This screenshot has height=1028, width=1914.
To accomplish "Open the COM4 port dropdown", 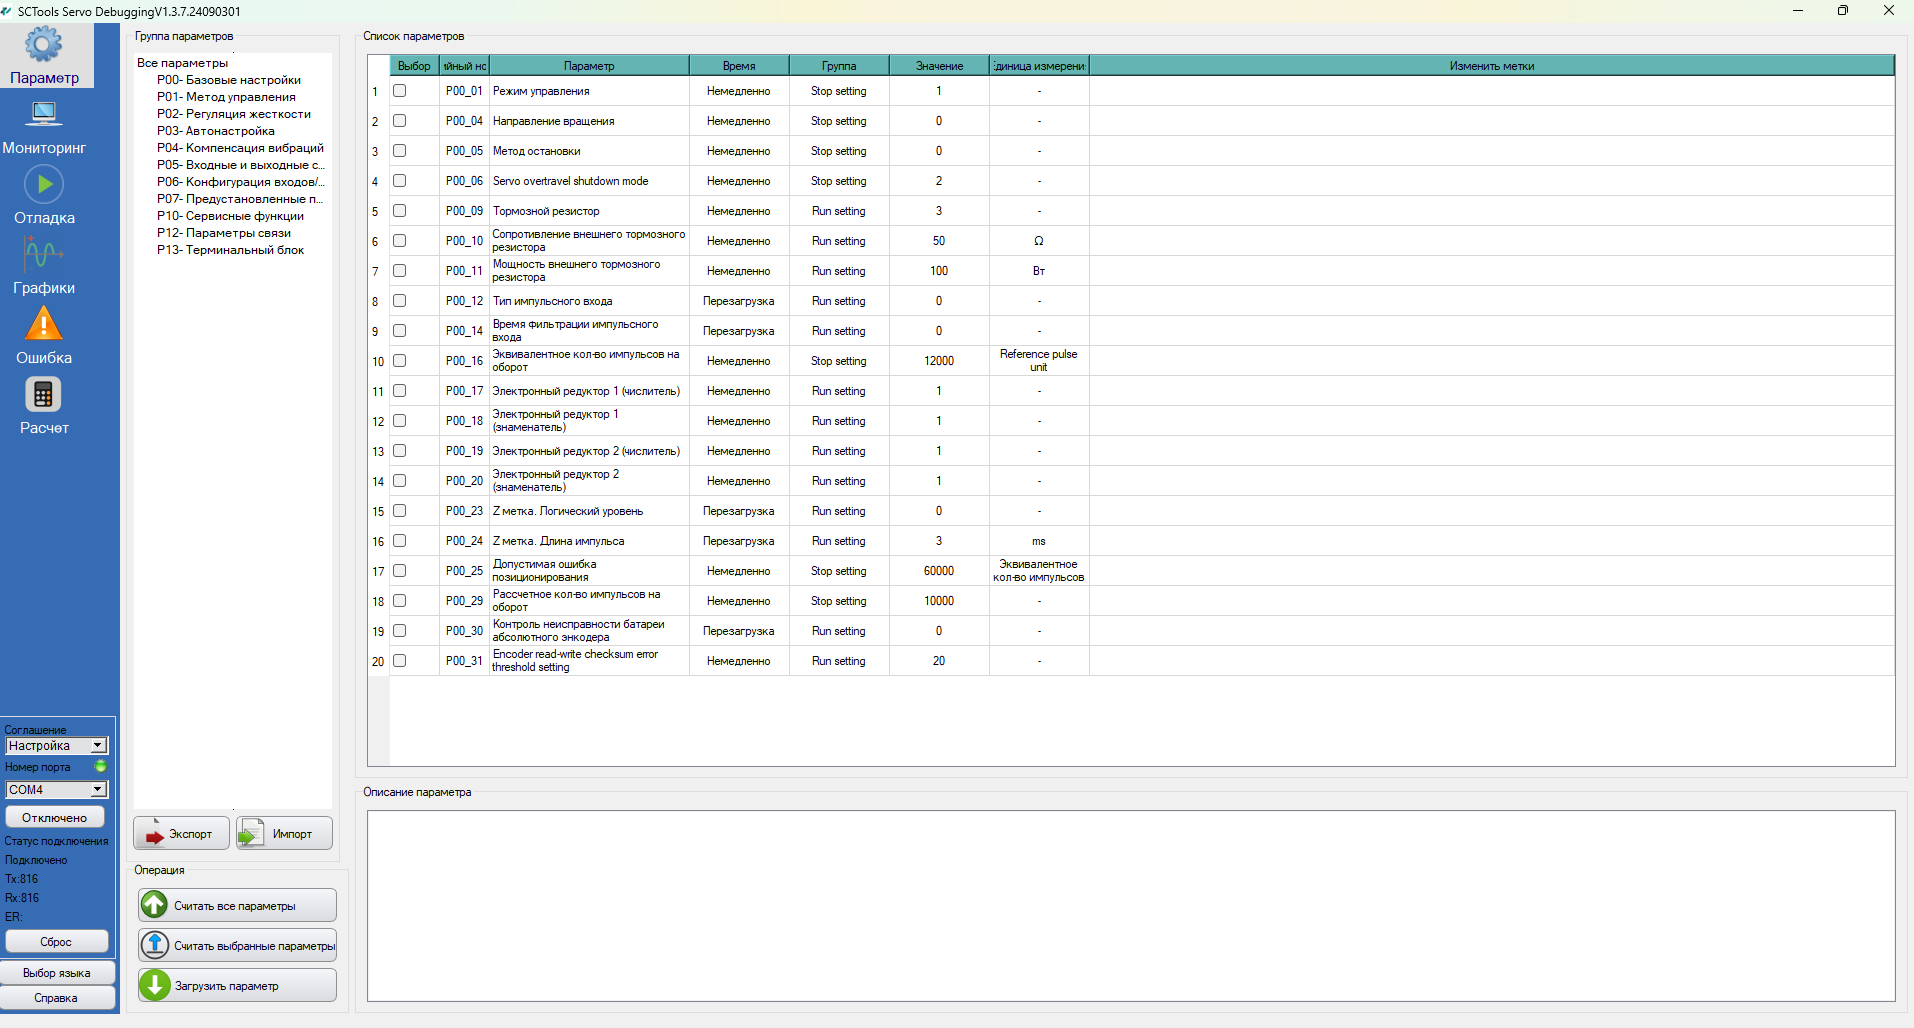I will pos(56,790).
